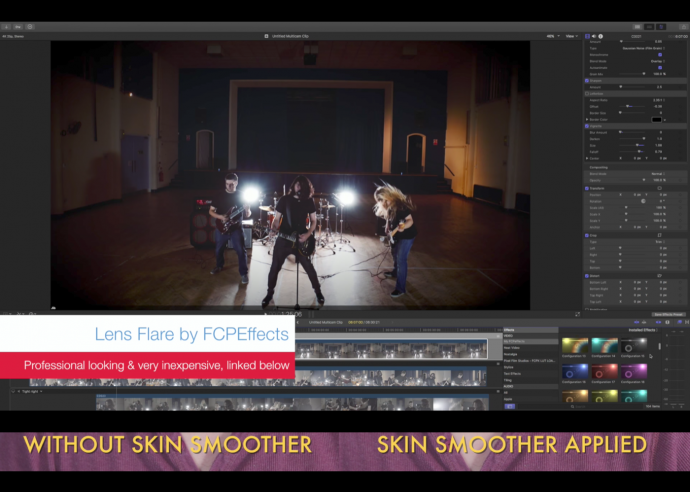Open the Effects browser icon
This screenshot has width=690, height=492.
tap(679, 322)
